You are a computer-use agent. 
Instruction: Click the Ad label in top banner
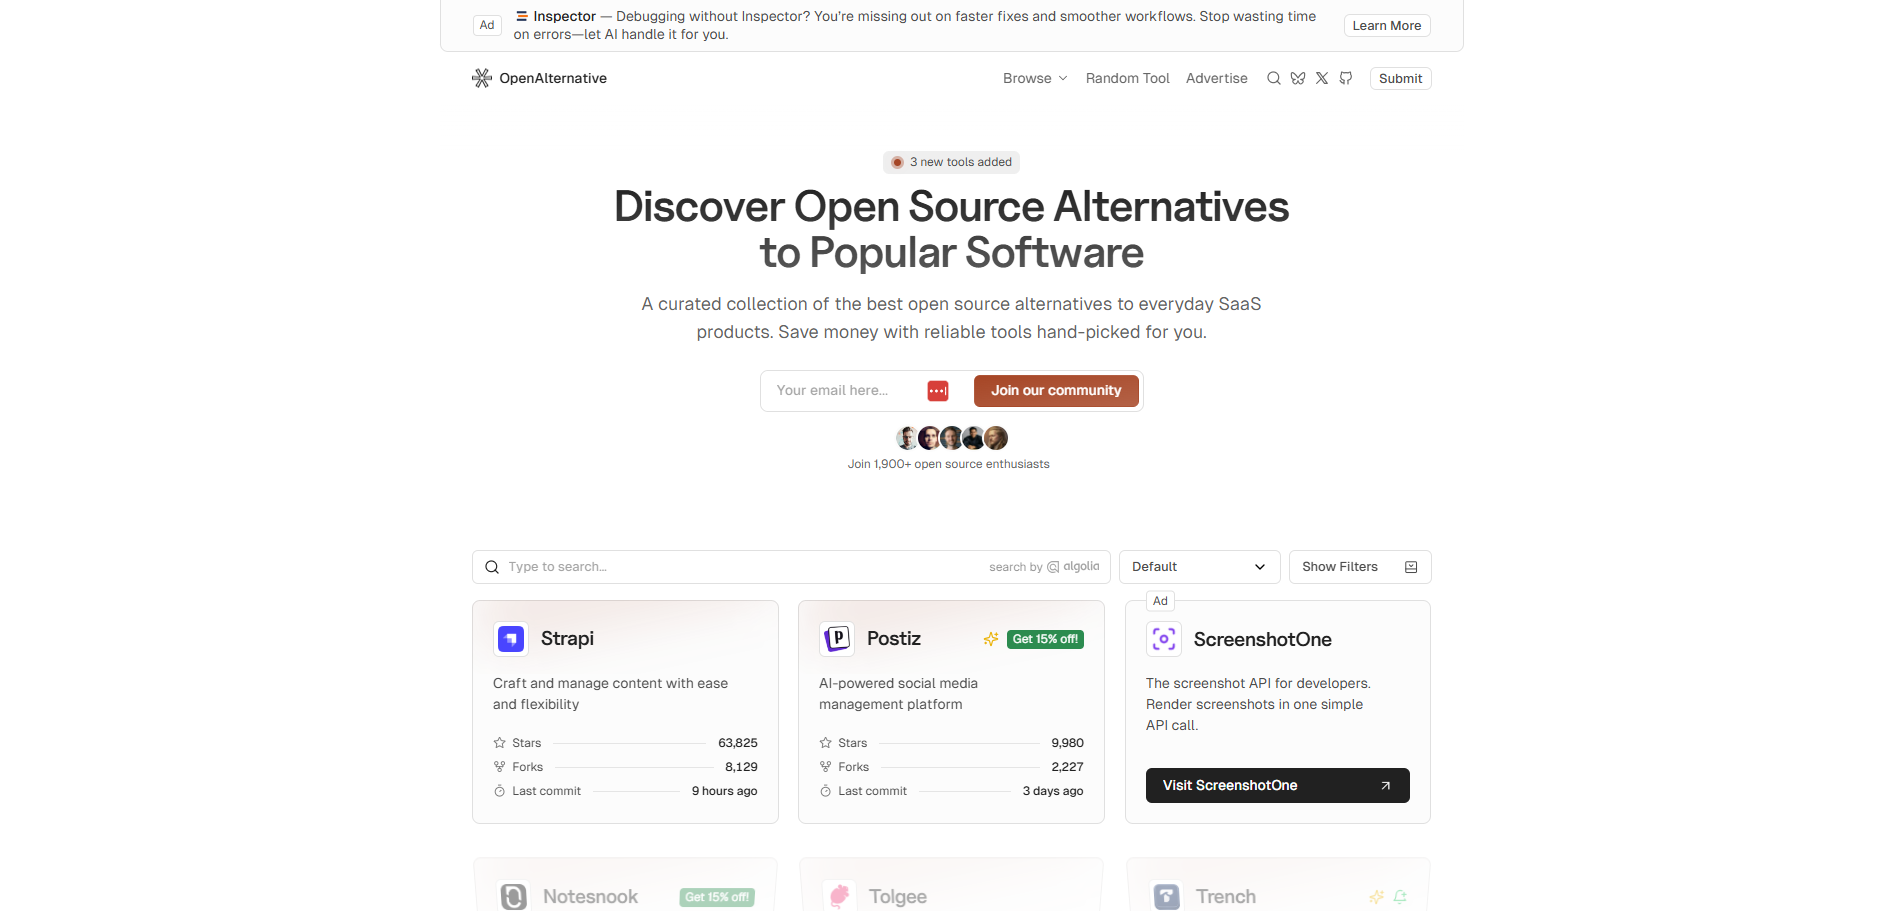point(487,25)
